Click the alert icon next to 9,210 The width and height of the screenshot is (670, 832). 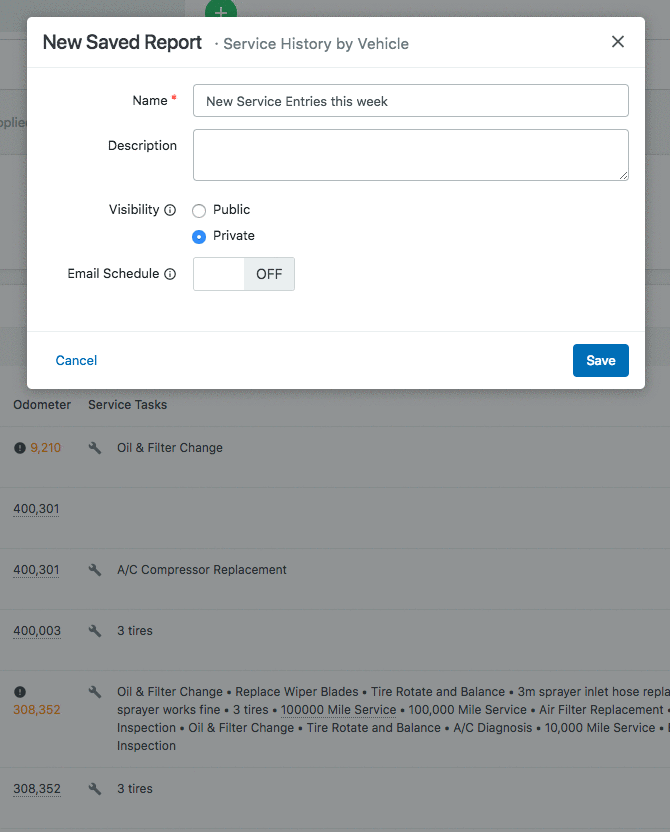[20, 448]
